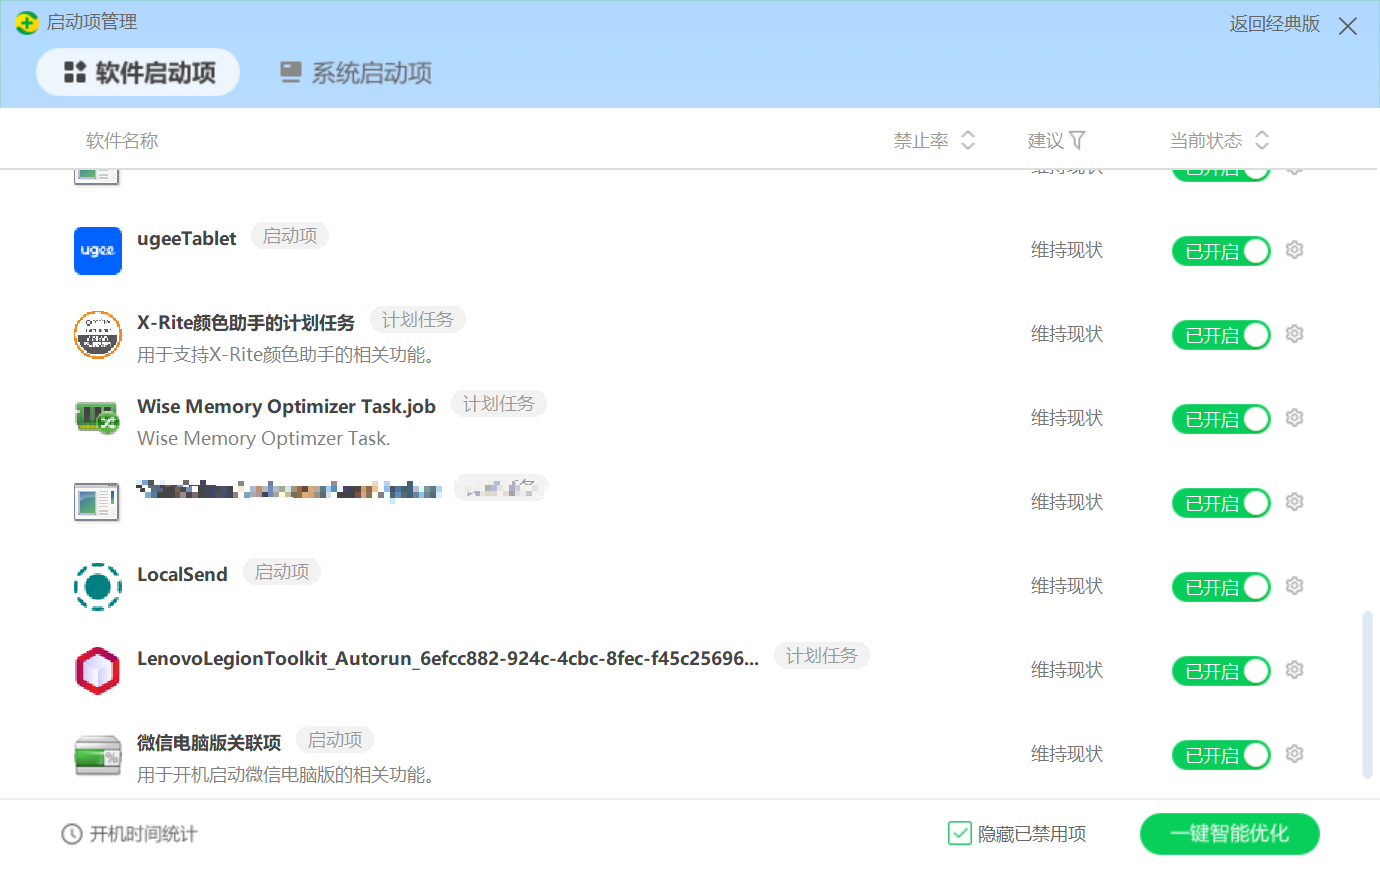
Task: Click the 软件名称 column header
Action: click(122, 141)
